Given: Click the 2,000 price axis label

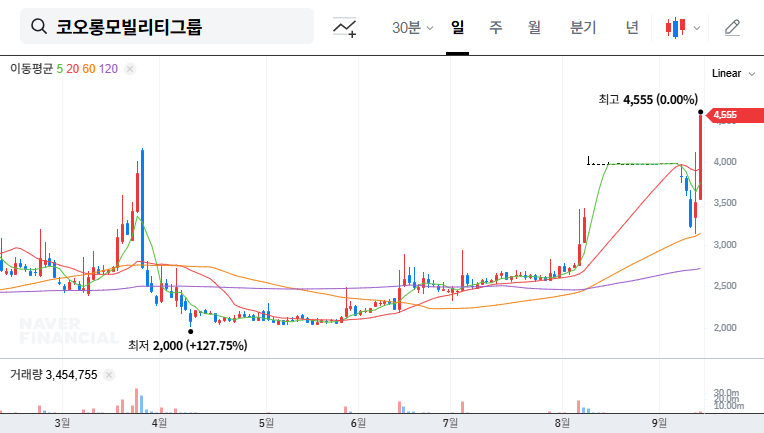Looking at the screenshot, I should 725,328.
